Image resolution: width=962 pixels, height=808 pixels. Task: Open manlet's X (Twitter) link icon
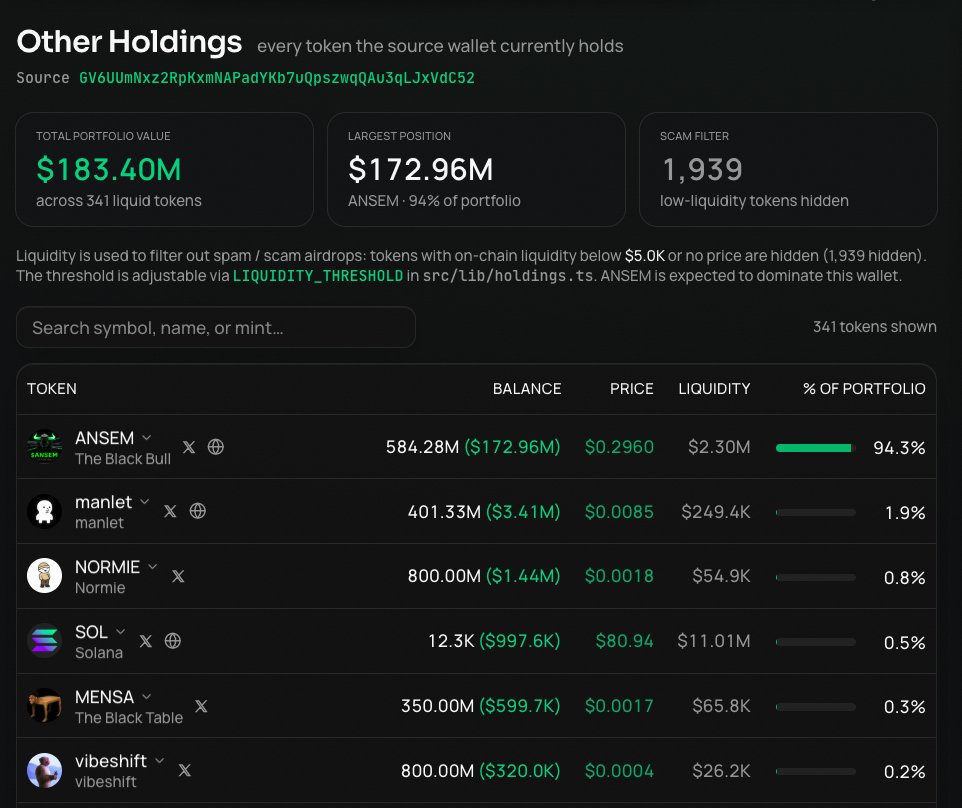170,511
